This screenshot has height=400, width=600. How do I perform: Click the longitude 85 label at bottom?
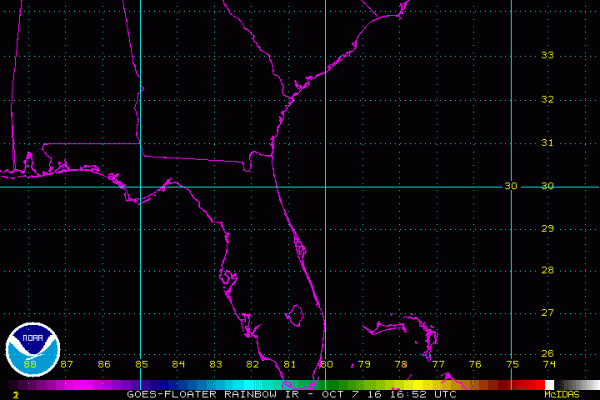141,364
